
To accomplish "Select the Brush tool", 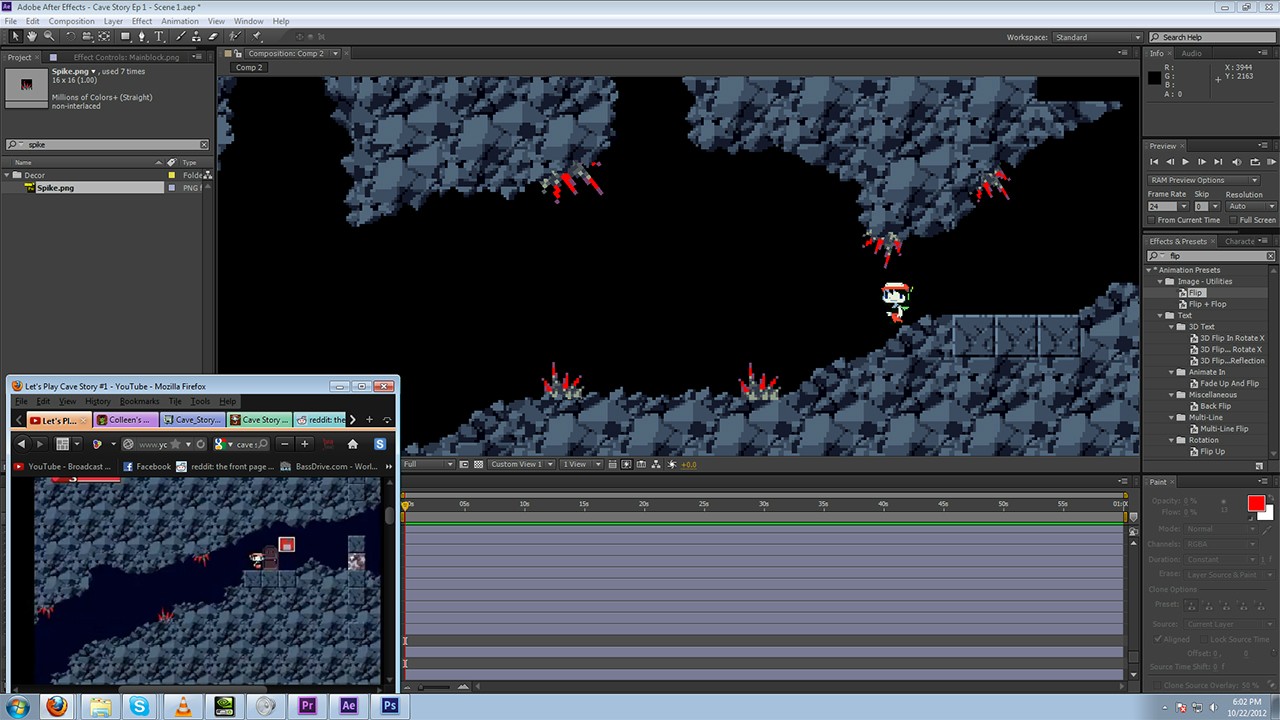I will [x=181, y=36].
